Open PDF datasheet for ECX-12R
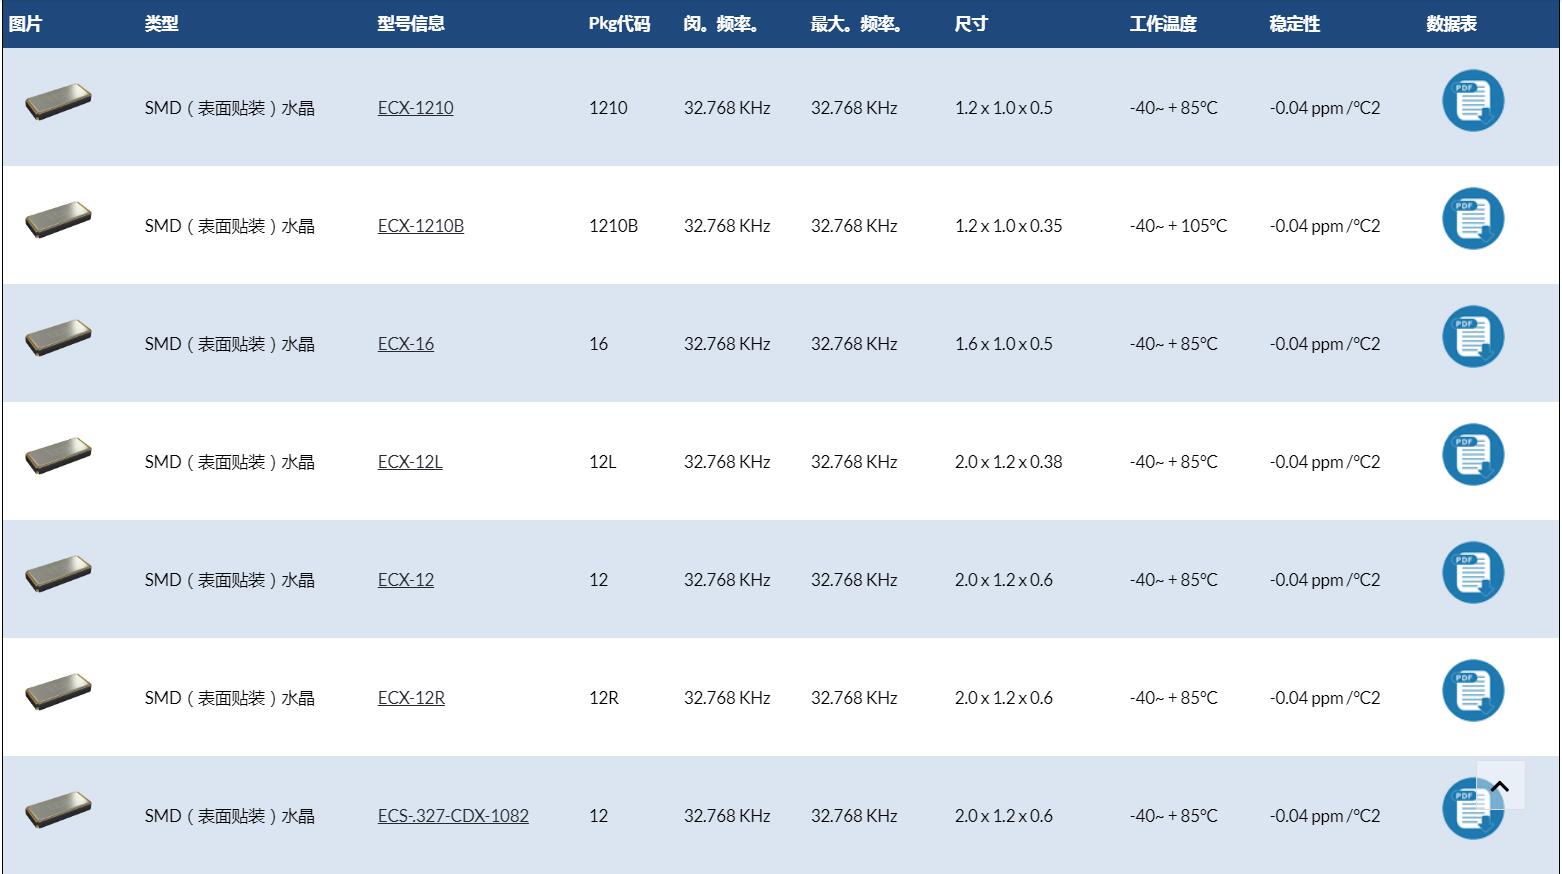 (1472, 691)
